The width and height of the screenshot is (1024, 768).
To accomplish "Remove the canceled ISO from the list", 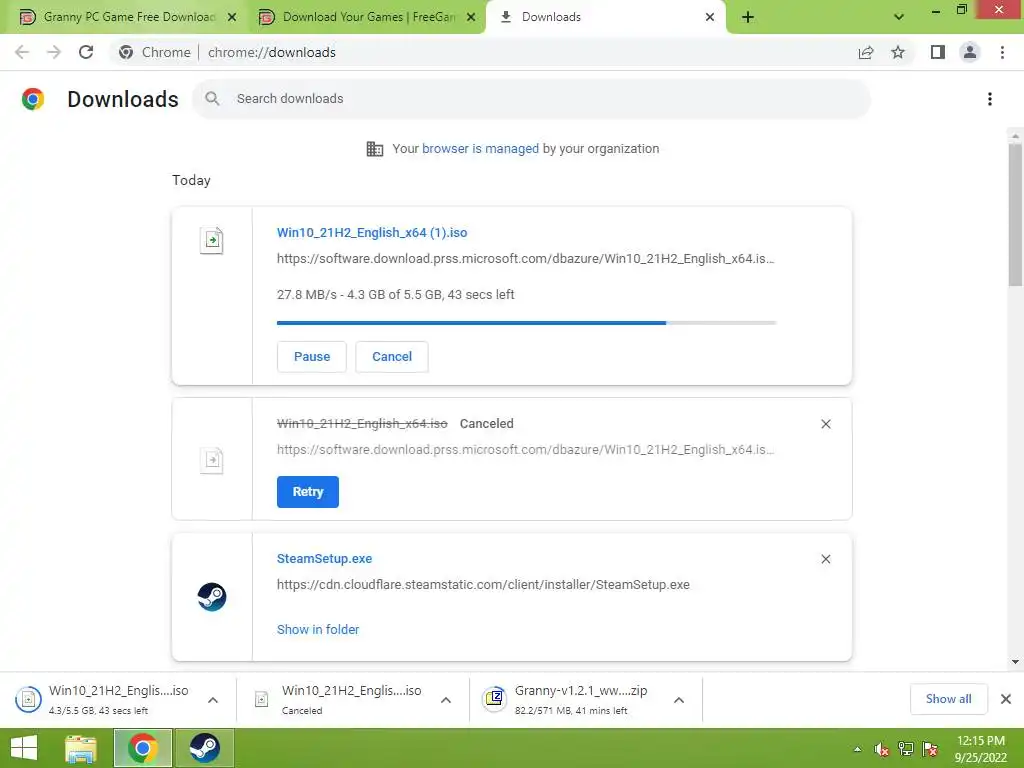I will pyautogui.click(x=825, y=424).
